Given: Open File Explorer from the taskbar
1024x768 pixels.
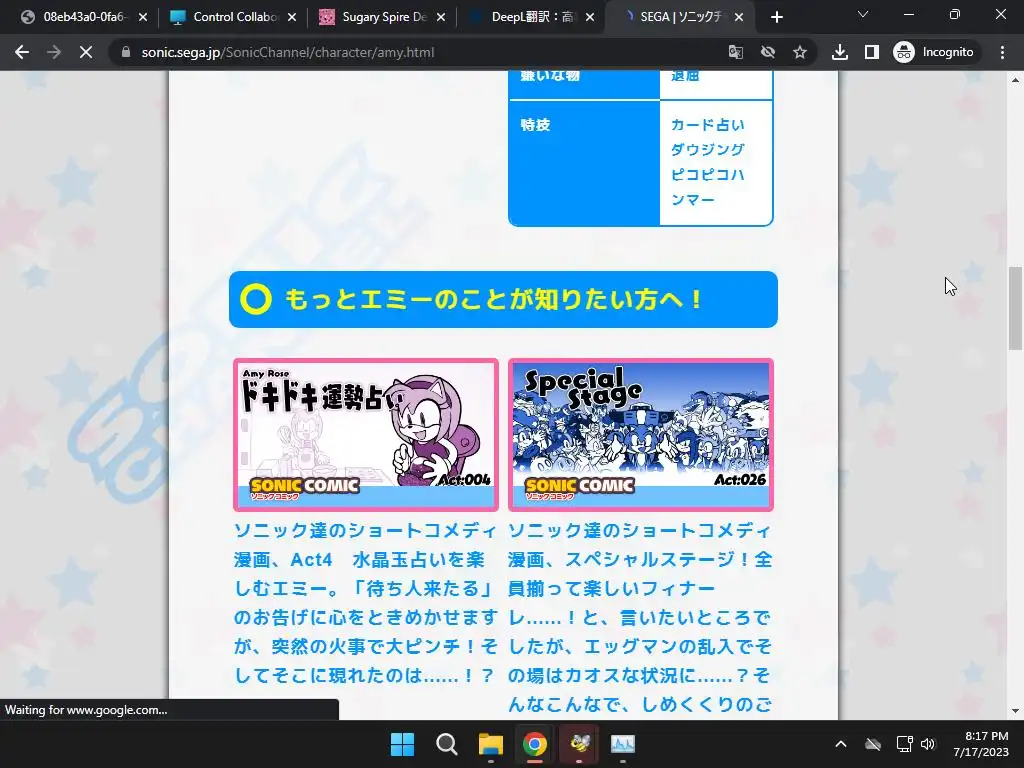Looking at the screenshot, I should click(490, 744).
